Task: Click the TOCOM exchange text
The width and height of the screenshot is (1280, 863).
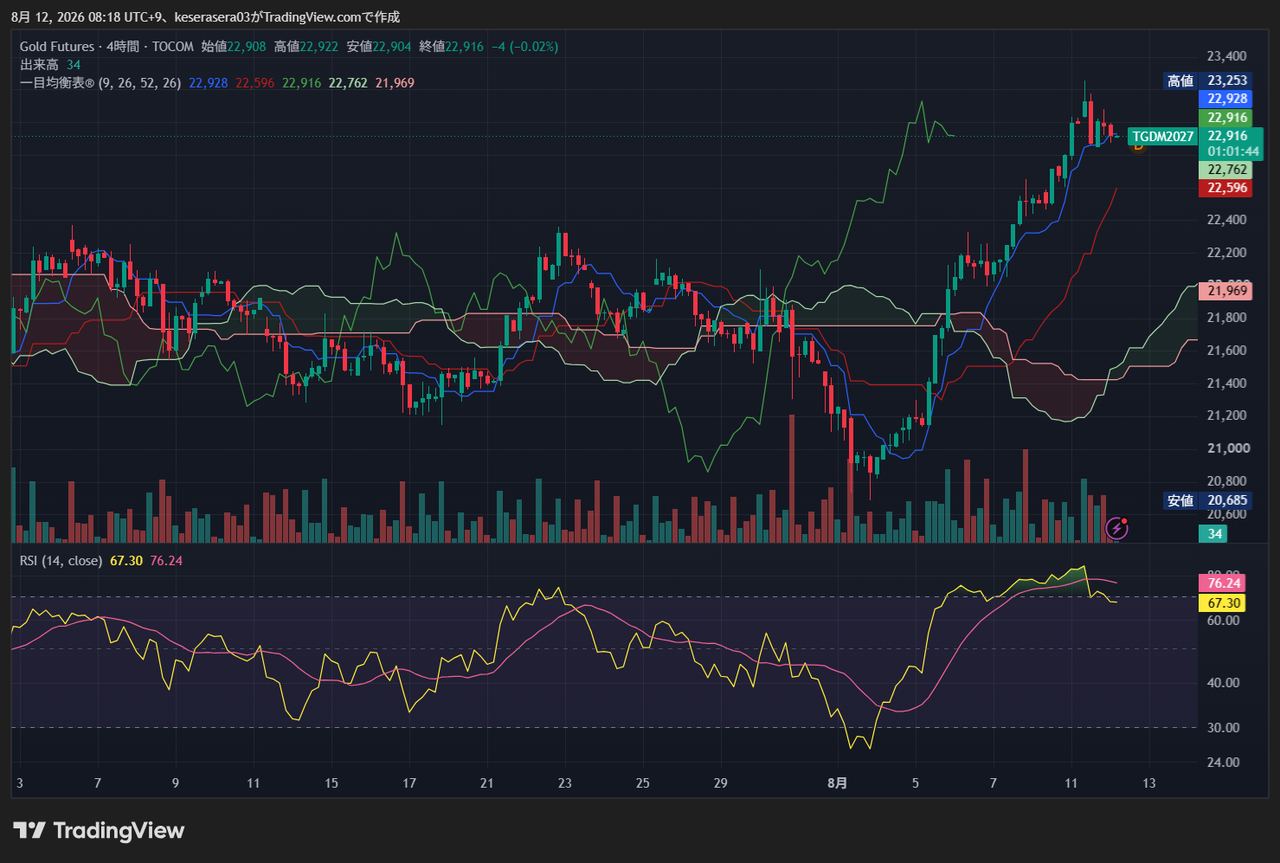Action: [173, 46]
